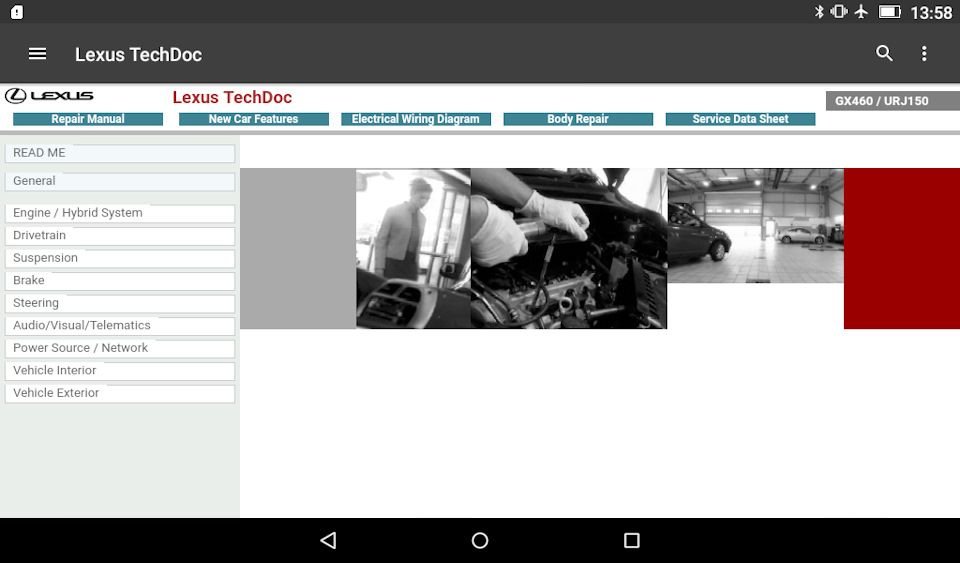Tap the Android home button
The image size is (960, 563).
tap(480, 540)
